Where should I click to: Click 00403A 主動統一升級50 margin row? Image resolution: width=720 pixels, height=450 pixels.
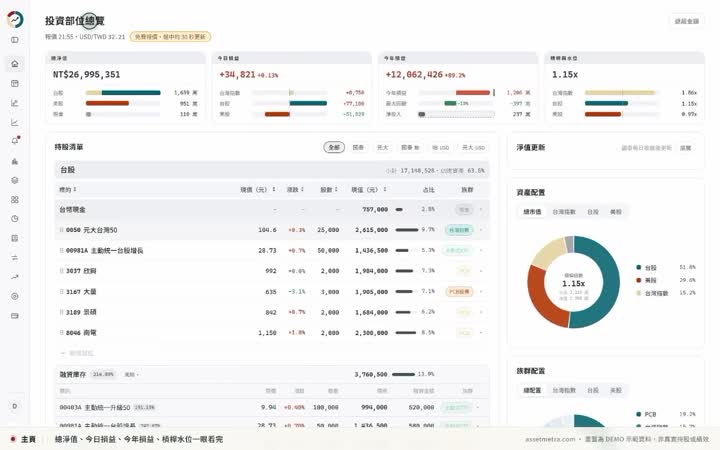272,407
